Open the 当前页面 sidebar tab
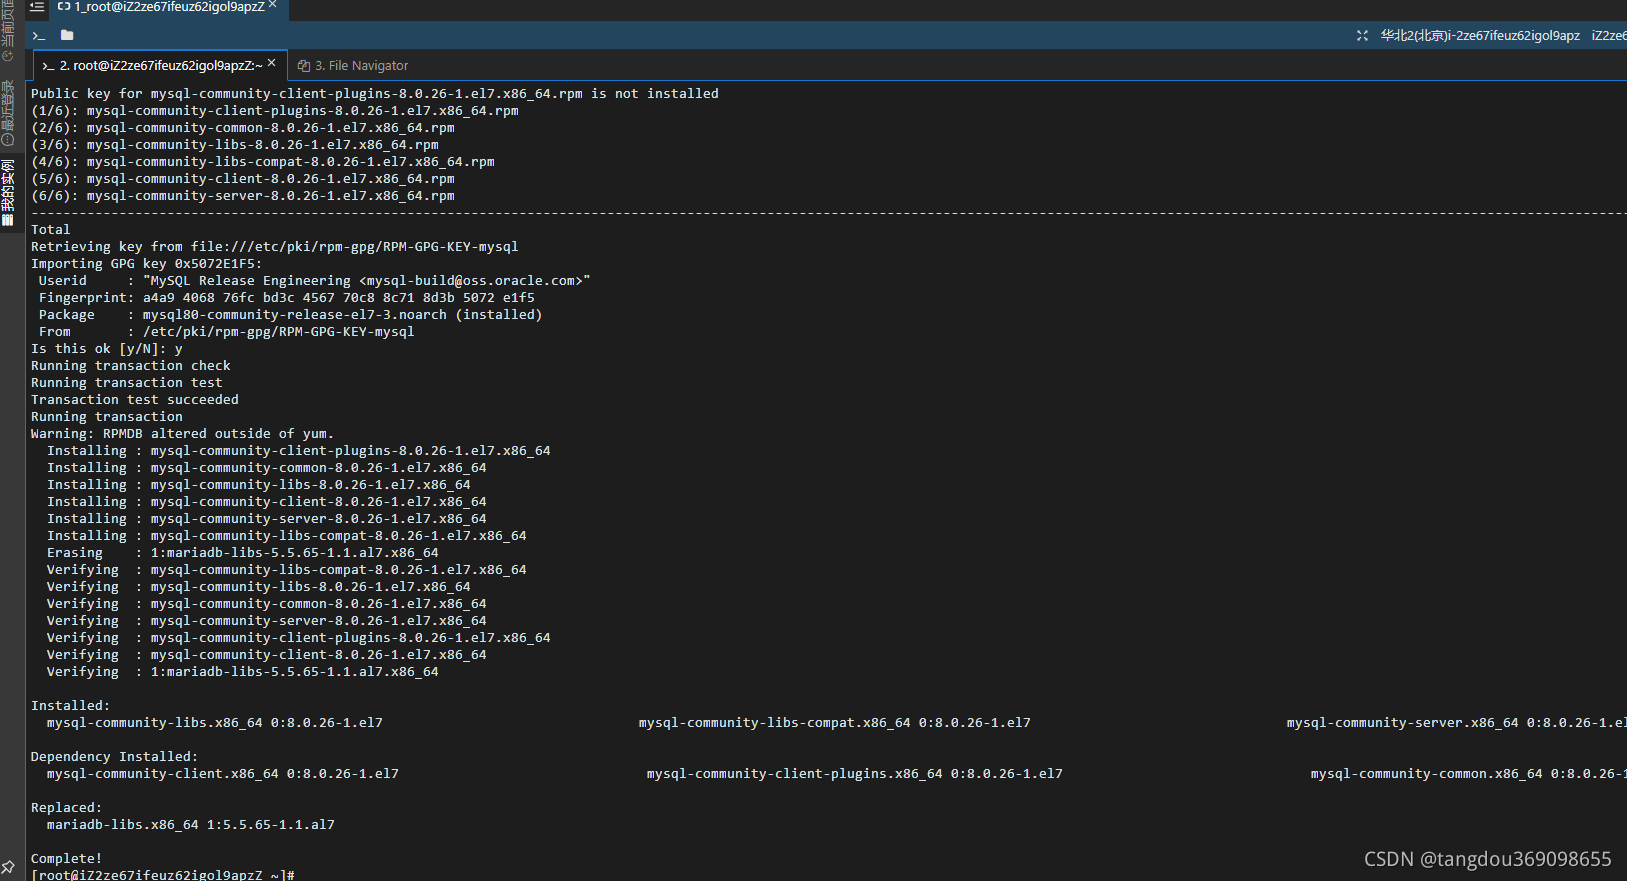 tap(8, 30)
